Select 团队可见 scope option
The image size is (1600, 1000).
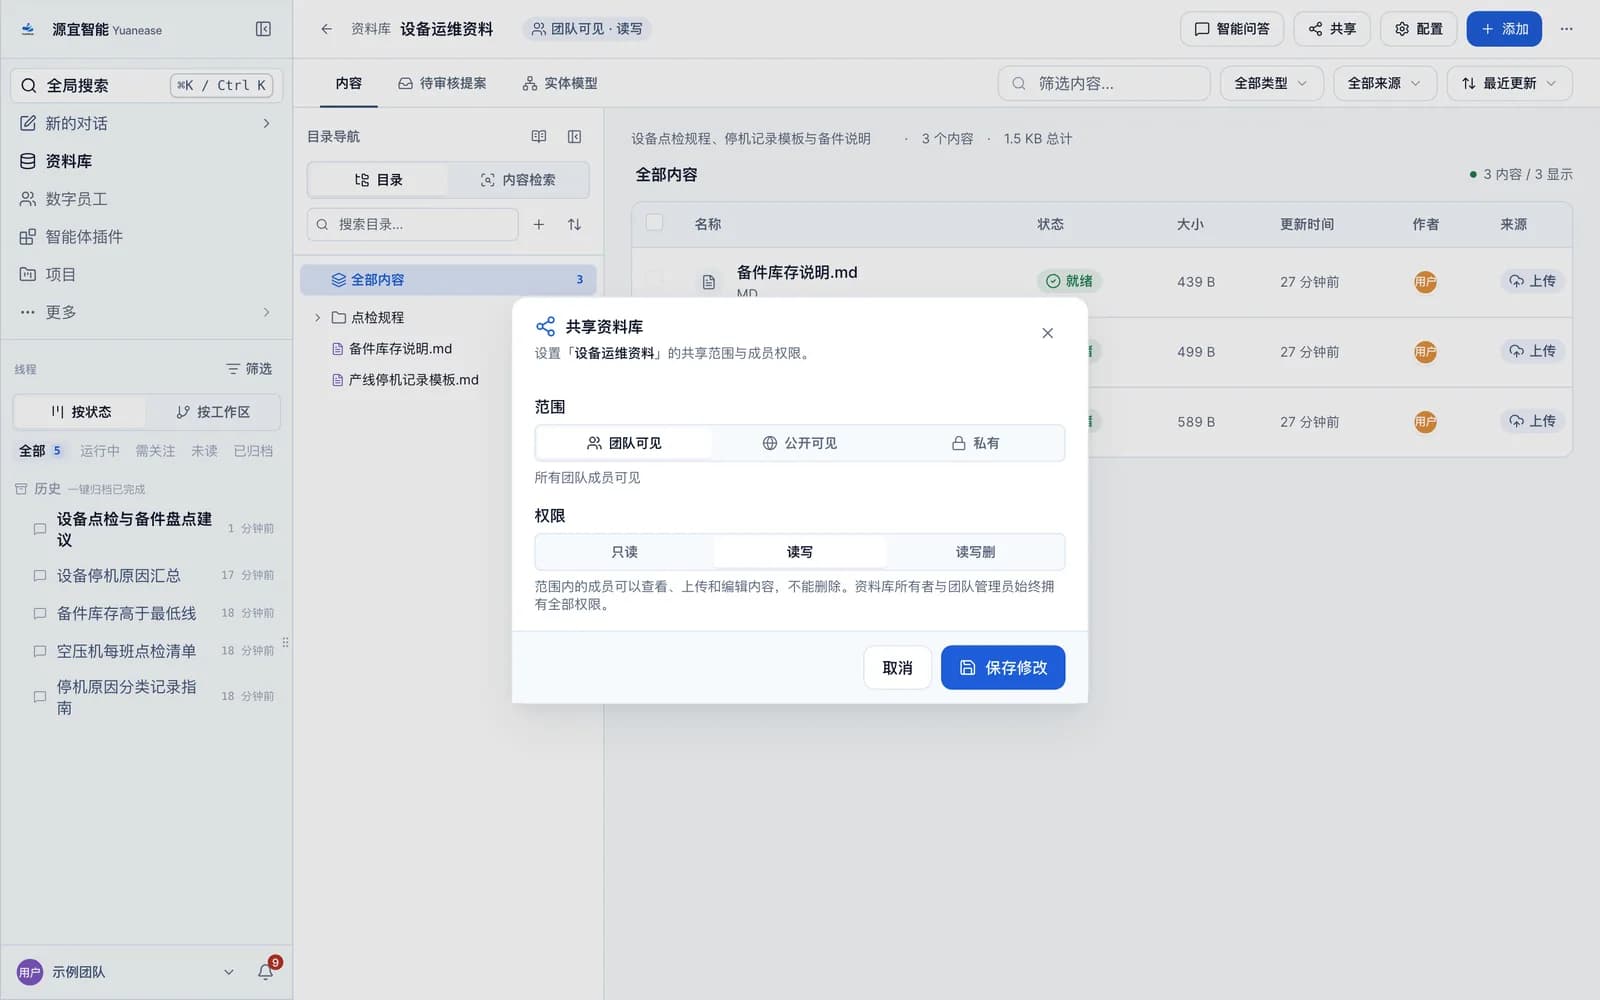coord(624,443)
